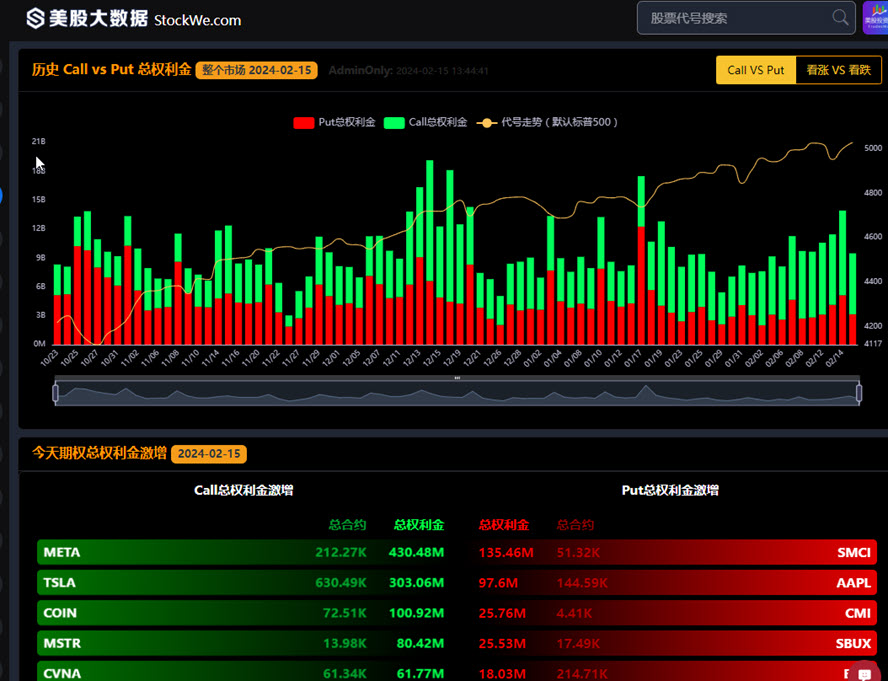The height and width of the screenshot is (681, 888).
Task: Click the StockWe logo icon
Action: (x=36, y=18)
